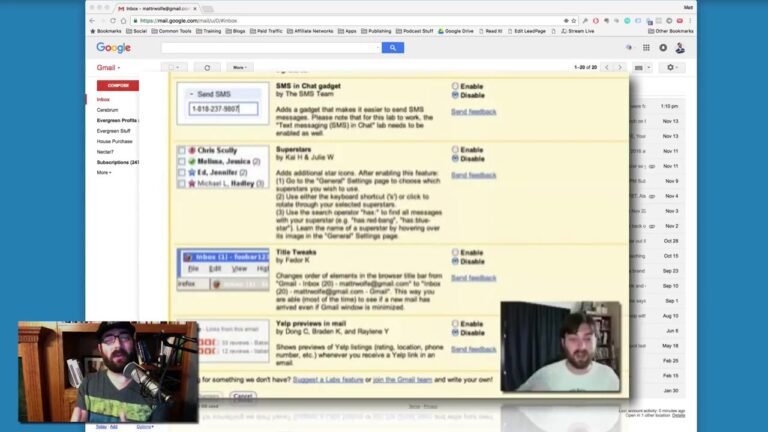Click Send feedback for Title Tweaks
Screen dimensions: 768x432
click(473, 277)
